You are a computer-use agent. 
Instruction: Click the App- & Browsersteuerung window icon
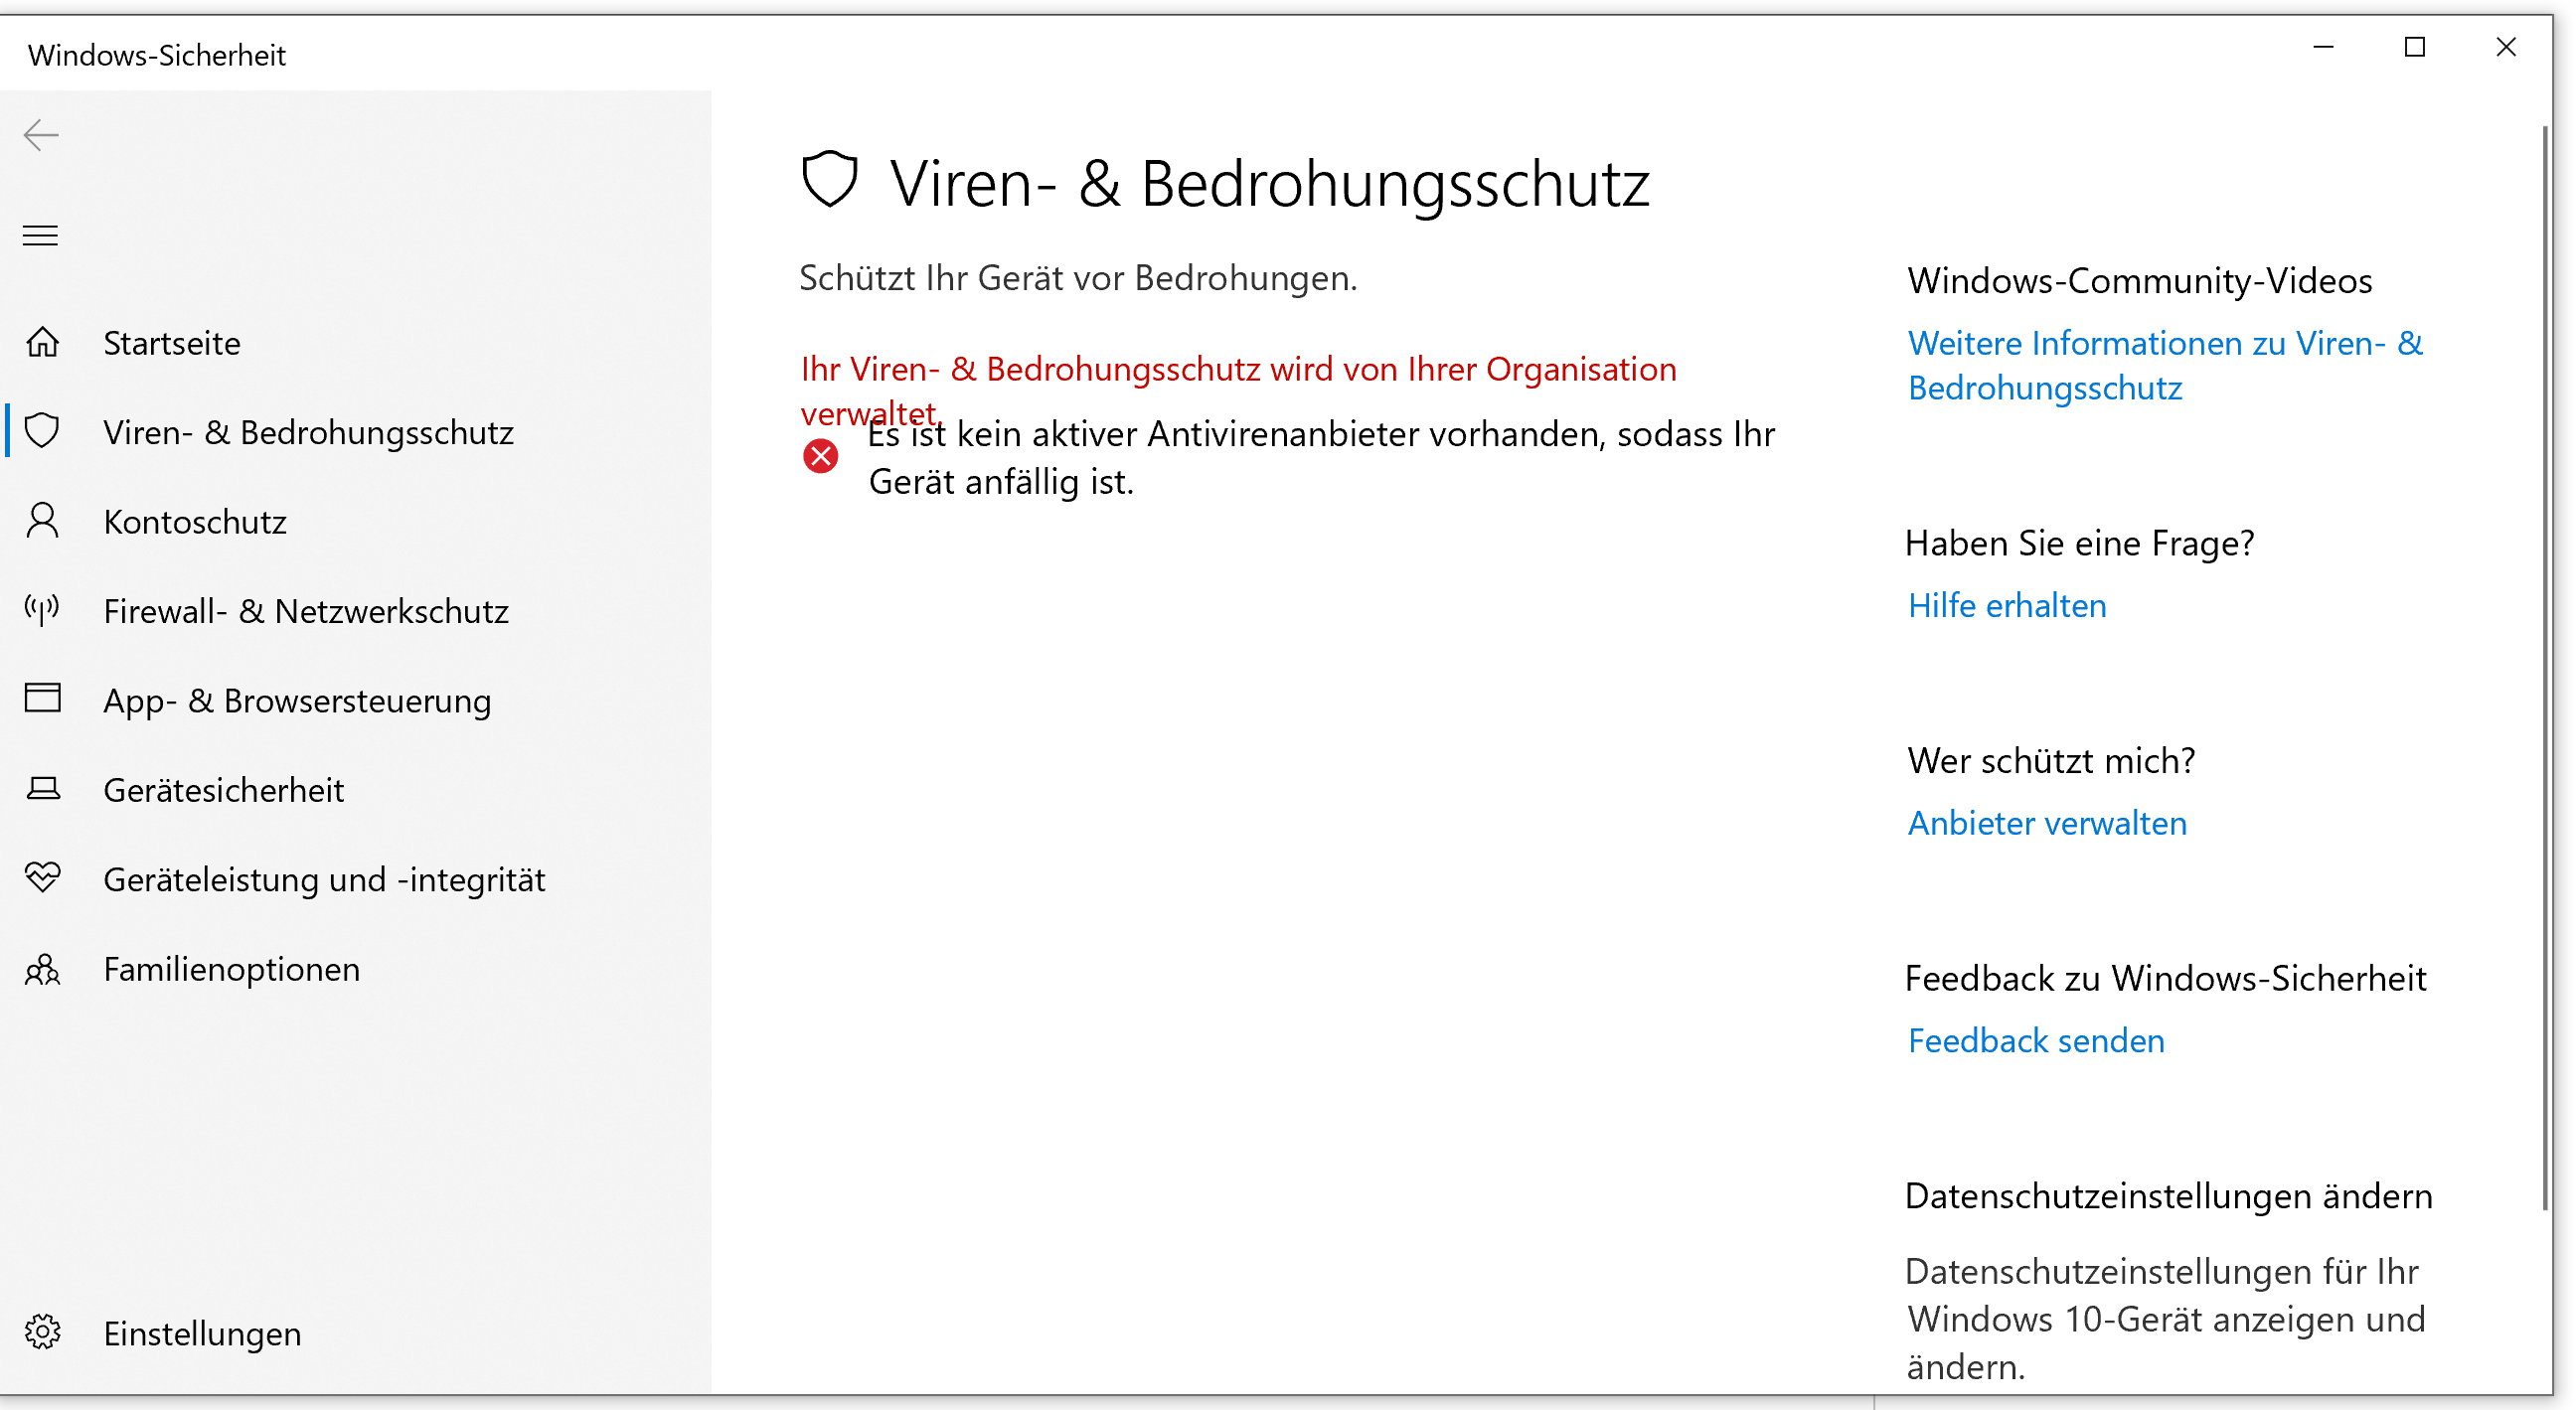[42, 698]
